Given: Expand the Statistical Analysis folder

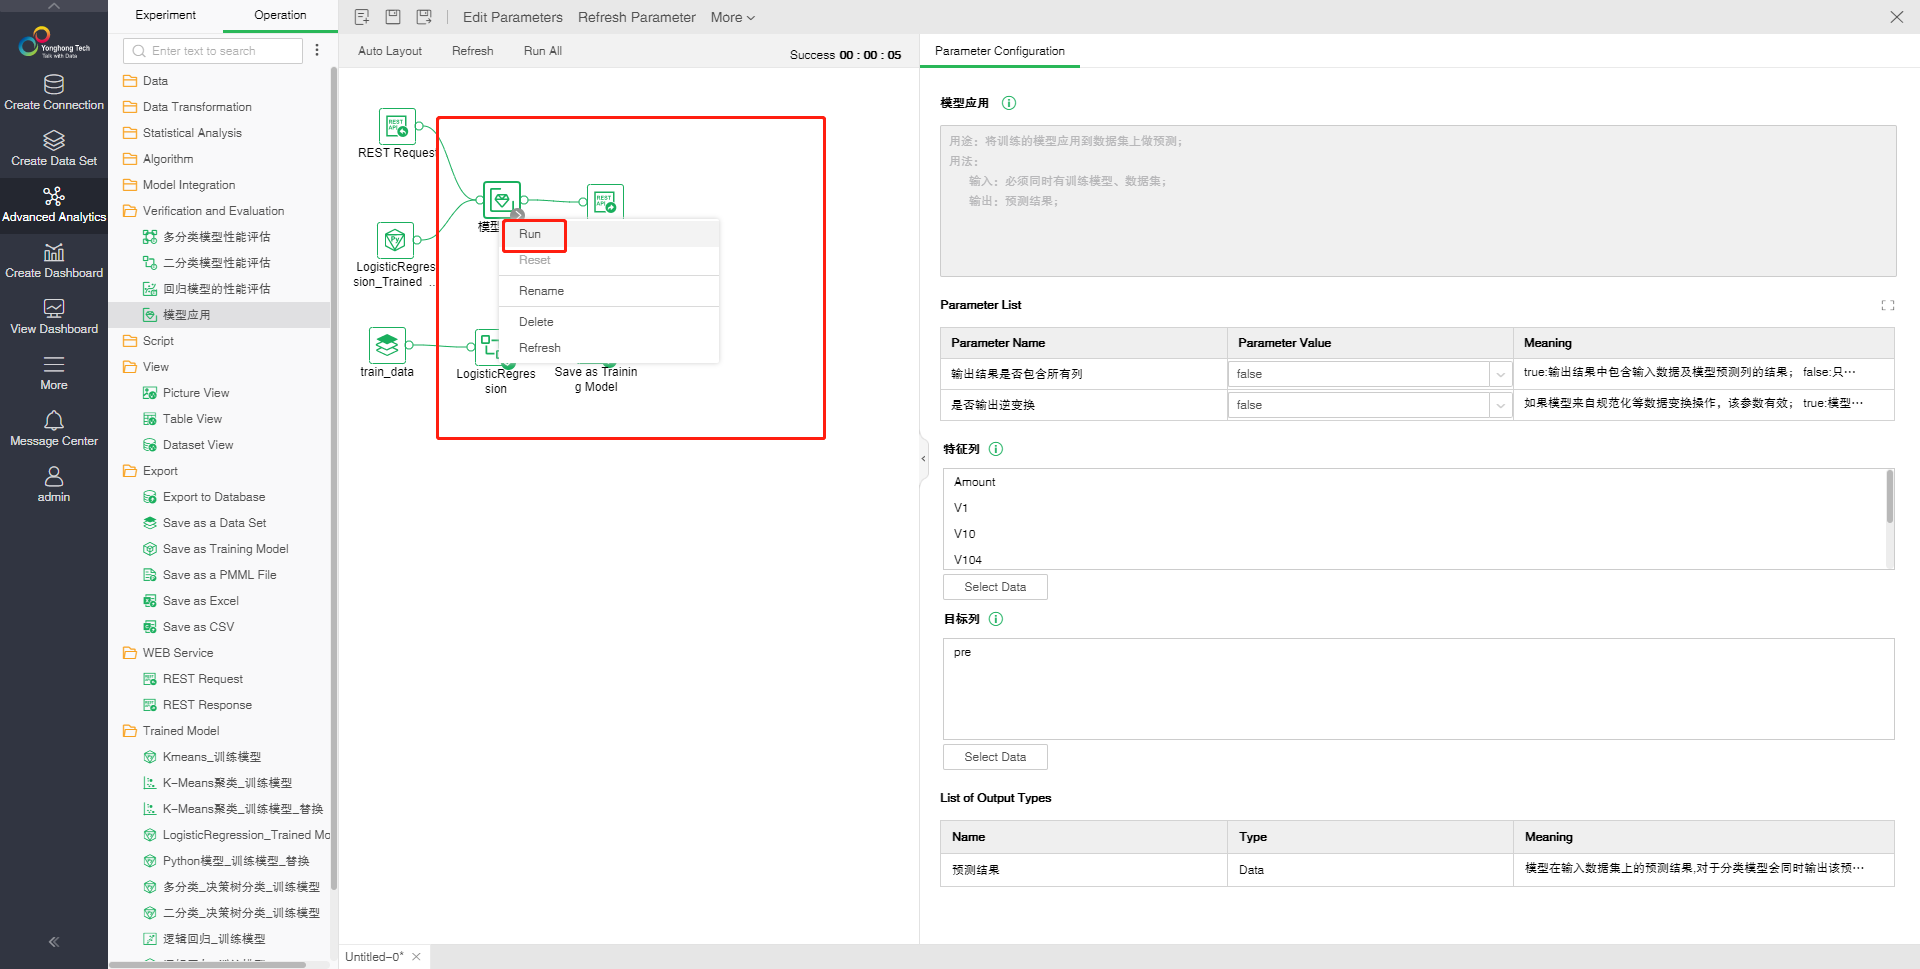Looking at the screenshot, I should coord(182,133).
